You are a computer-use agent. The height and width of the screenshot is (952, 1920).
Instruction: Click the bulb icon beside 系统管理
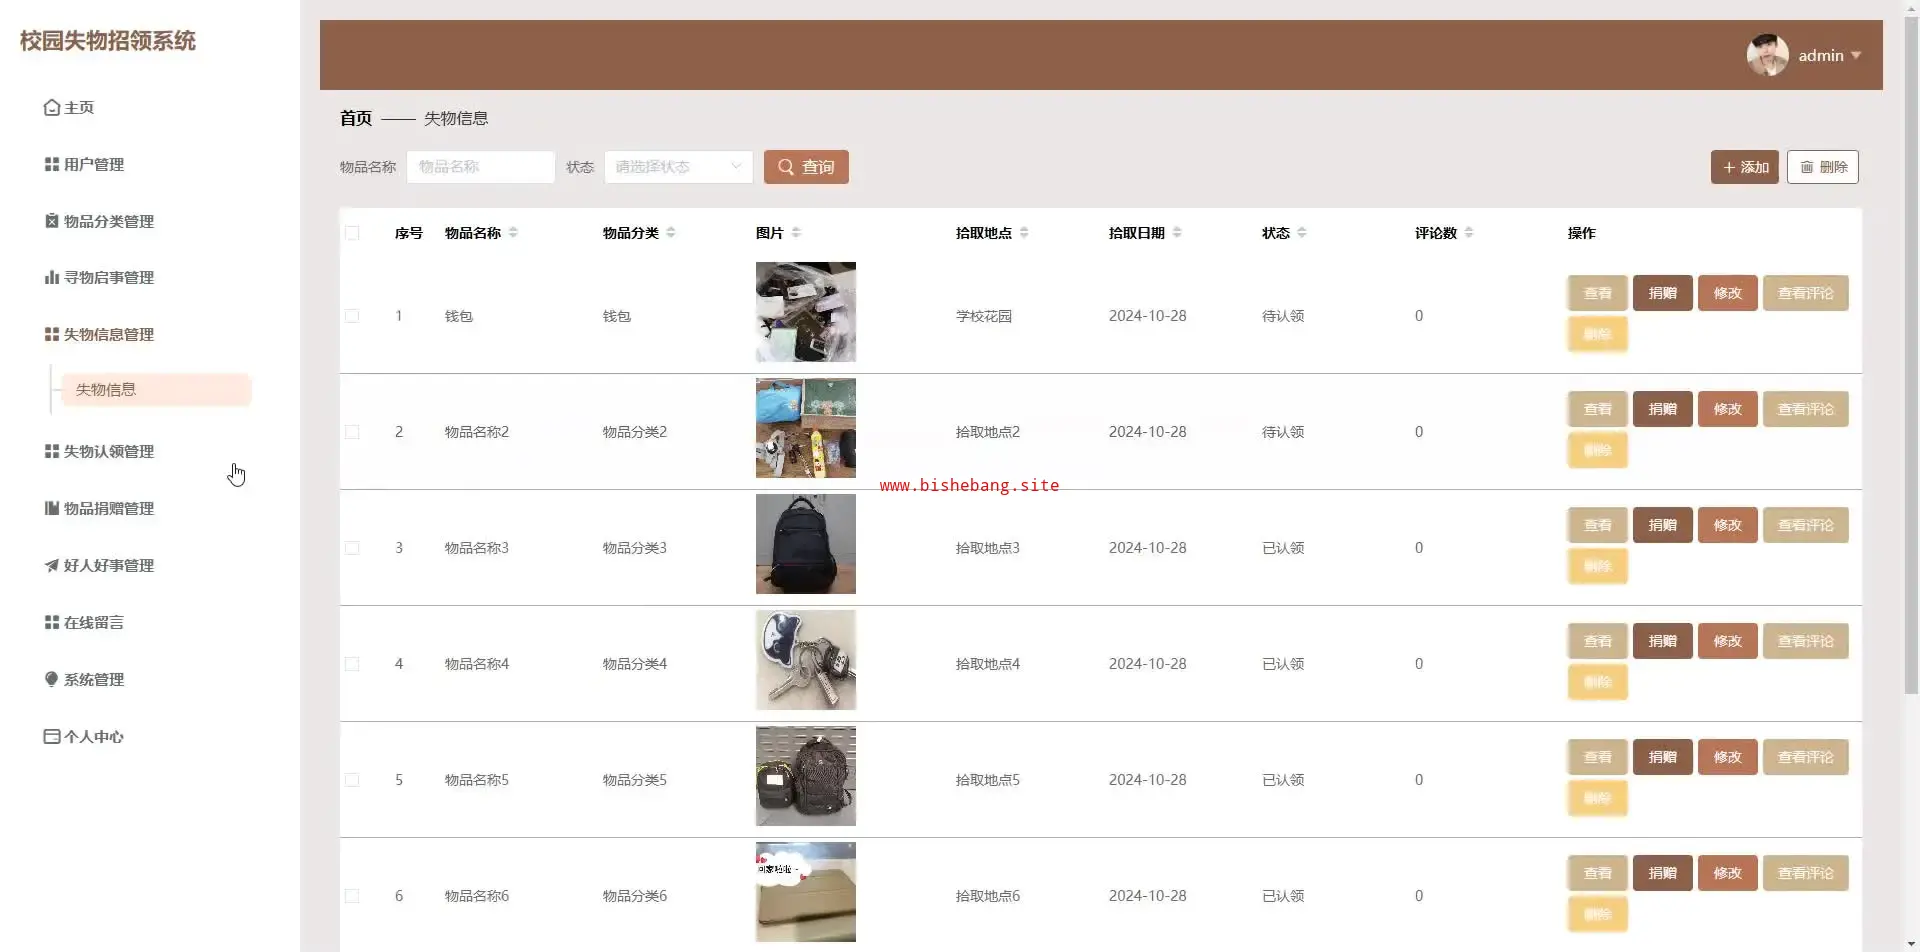point(51,679)
